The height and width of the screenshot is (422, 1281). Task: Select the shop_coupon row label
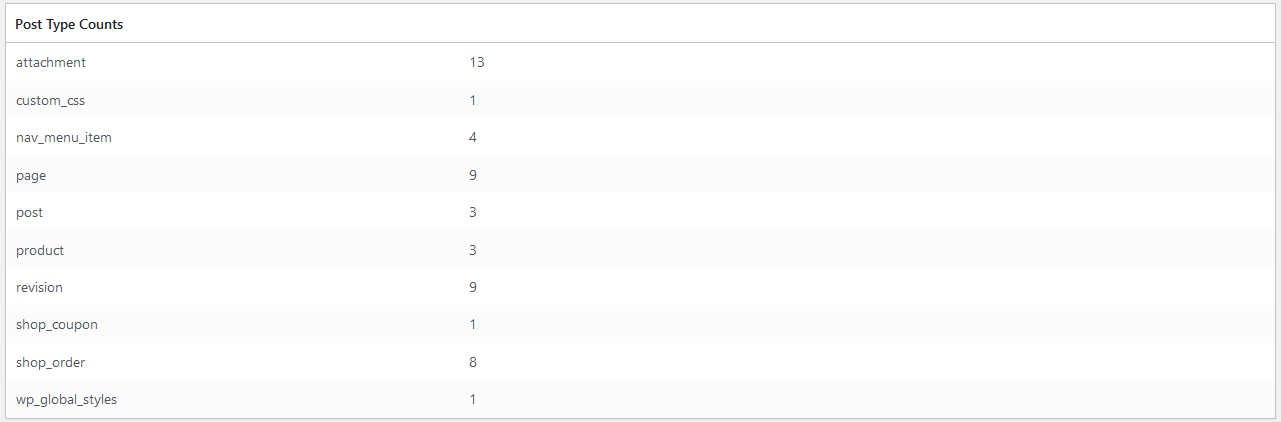tap(57, 325)
